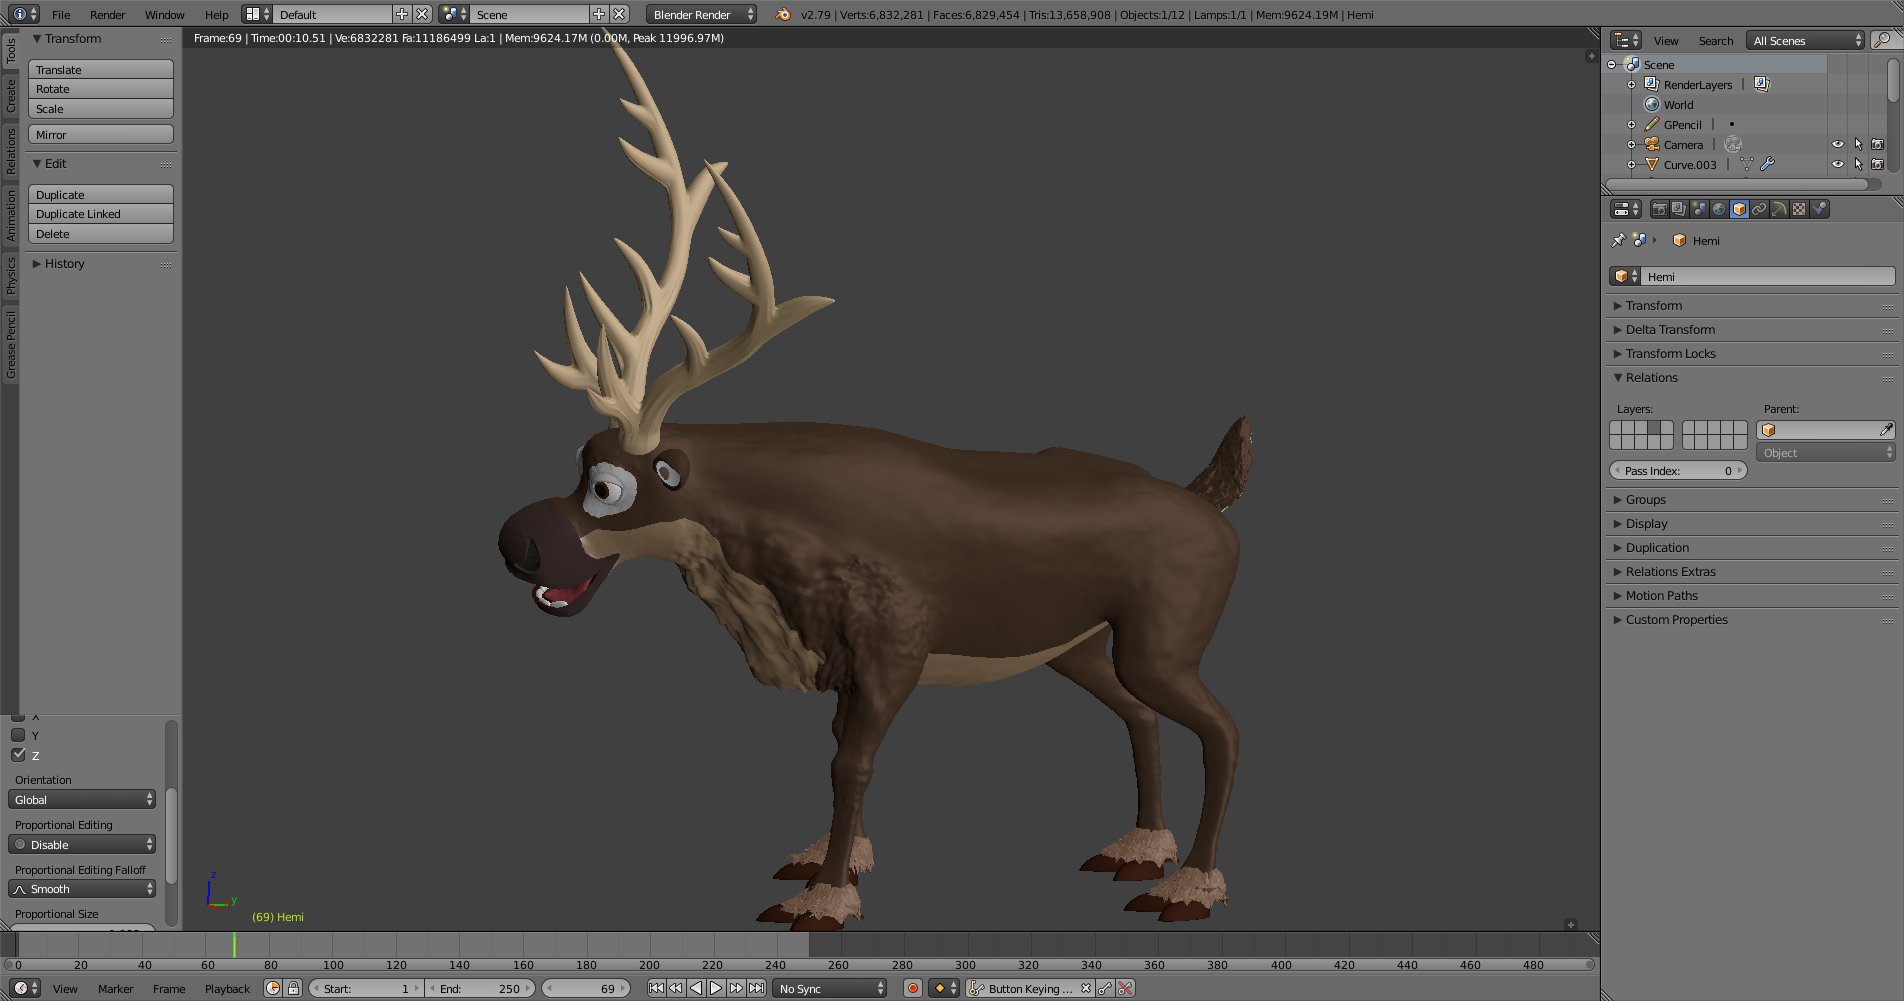
Task: Open the Texture properties checker tab
Action: [1799, 209]
